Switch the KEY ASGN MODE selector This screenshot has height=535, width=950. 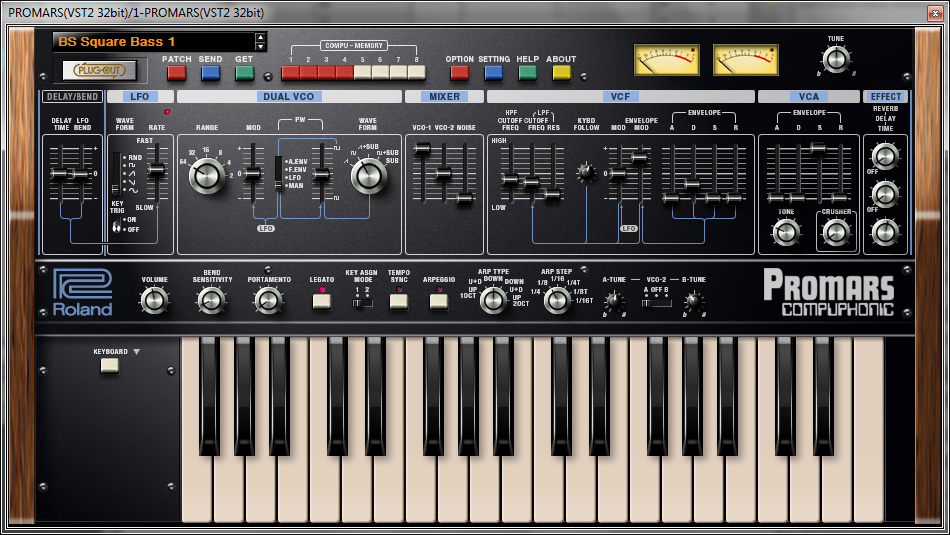point(362,303)
